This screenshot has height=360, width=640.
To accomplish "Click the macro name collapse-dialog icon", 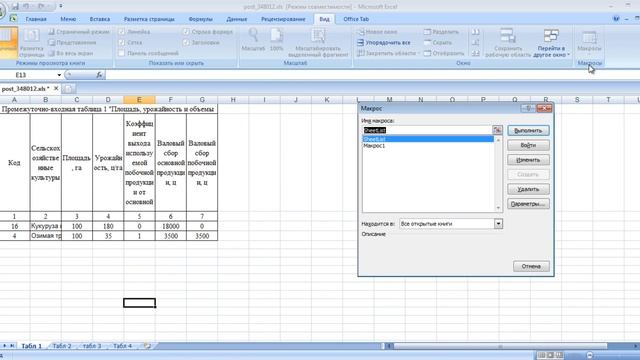I will point(497,130).
